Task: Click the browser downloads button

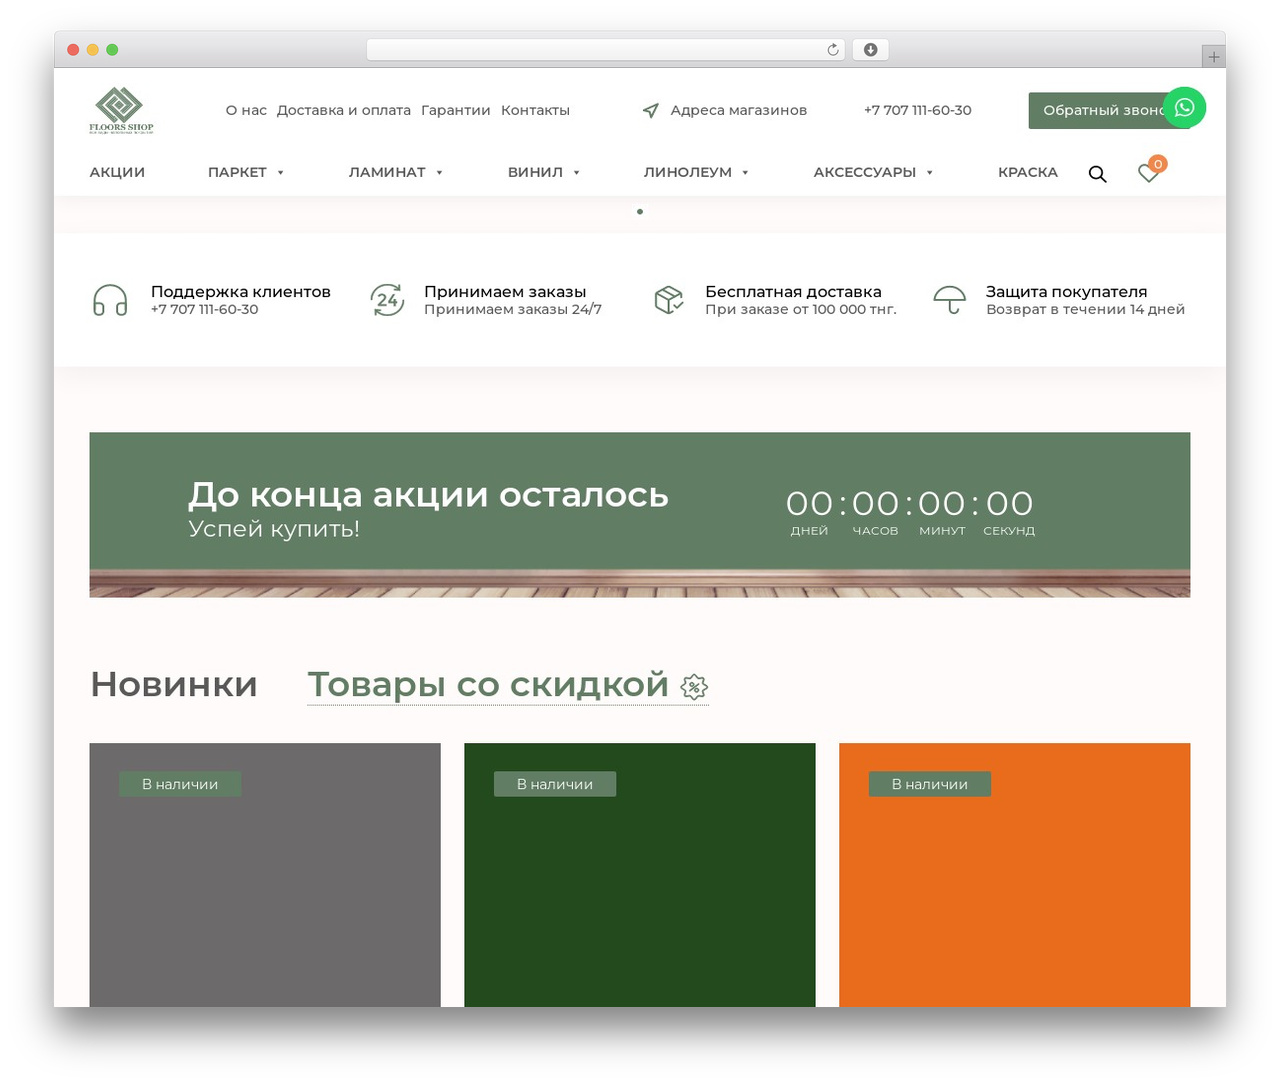Action: click(x=870, y=49)
